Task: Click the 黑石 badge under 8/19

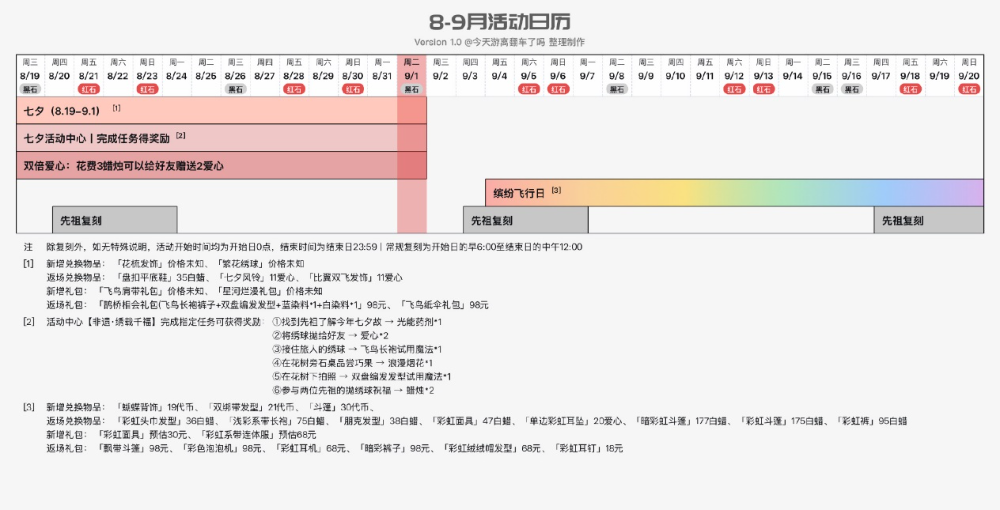Action: pyautogui.click(x=30, y=89)
